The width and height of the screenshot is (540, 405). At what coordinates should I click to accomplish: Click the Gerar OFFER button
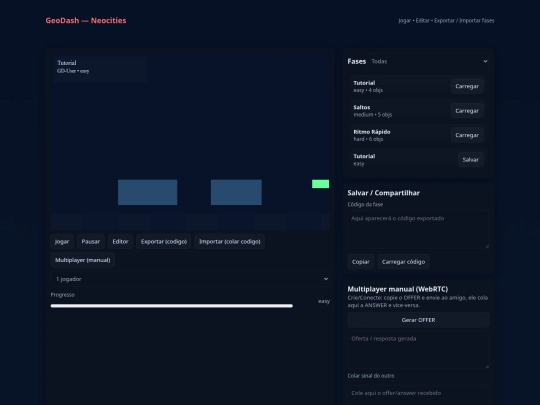coord(418,320)
